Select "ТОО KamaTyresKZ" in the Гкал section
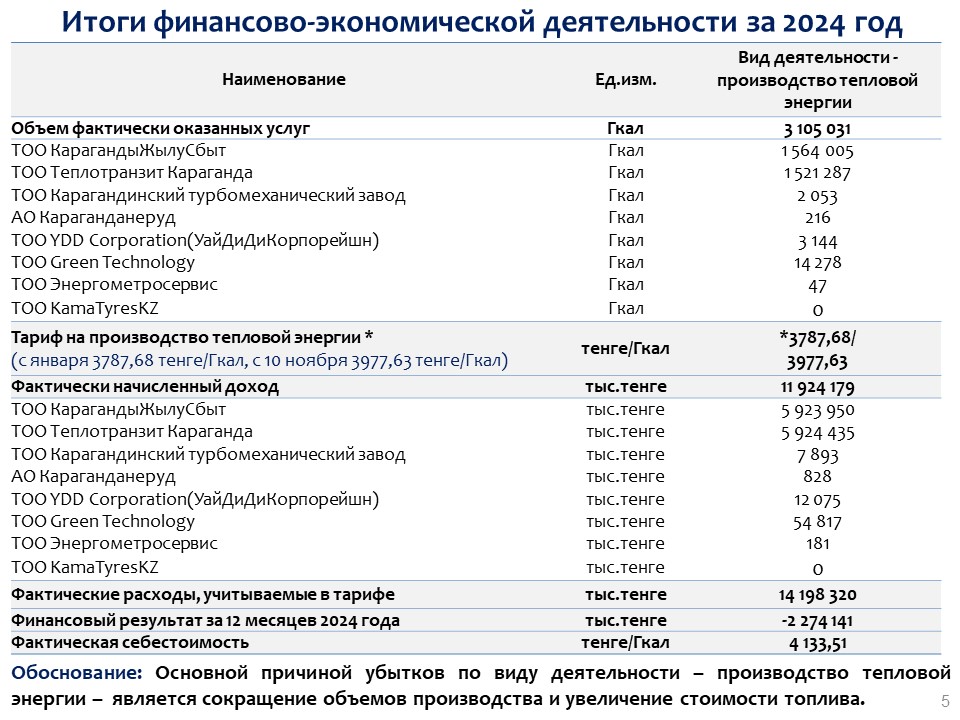The image size is (960, 720). click(x=84, y=308)
